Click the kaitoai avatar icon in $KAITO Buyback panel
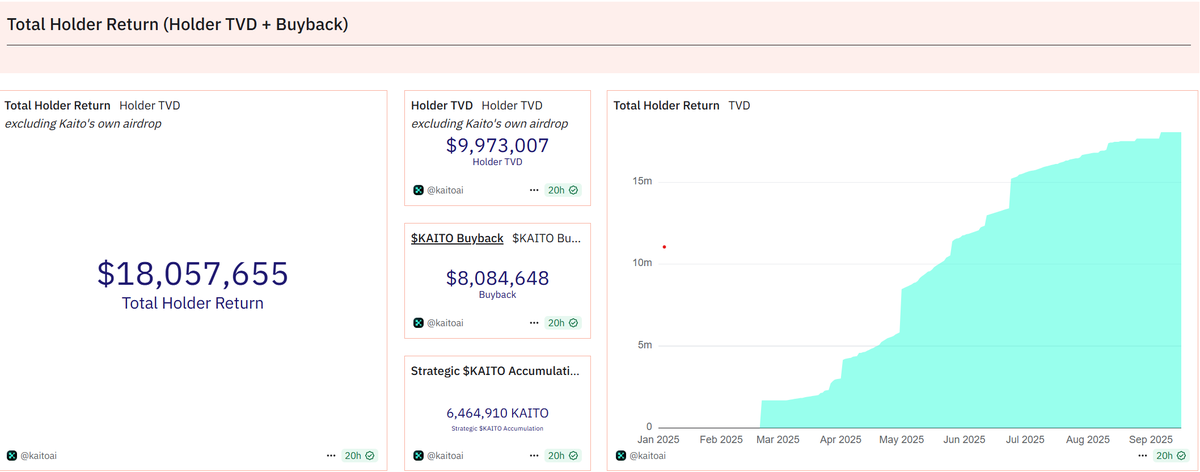This screenshot has height=472, width=1200. [x=418, y=322]
